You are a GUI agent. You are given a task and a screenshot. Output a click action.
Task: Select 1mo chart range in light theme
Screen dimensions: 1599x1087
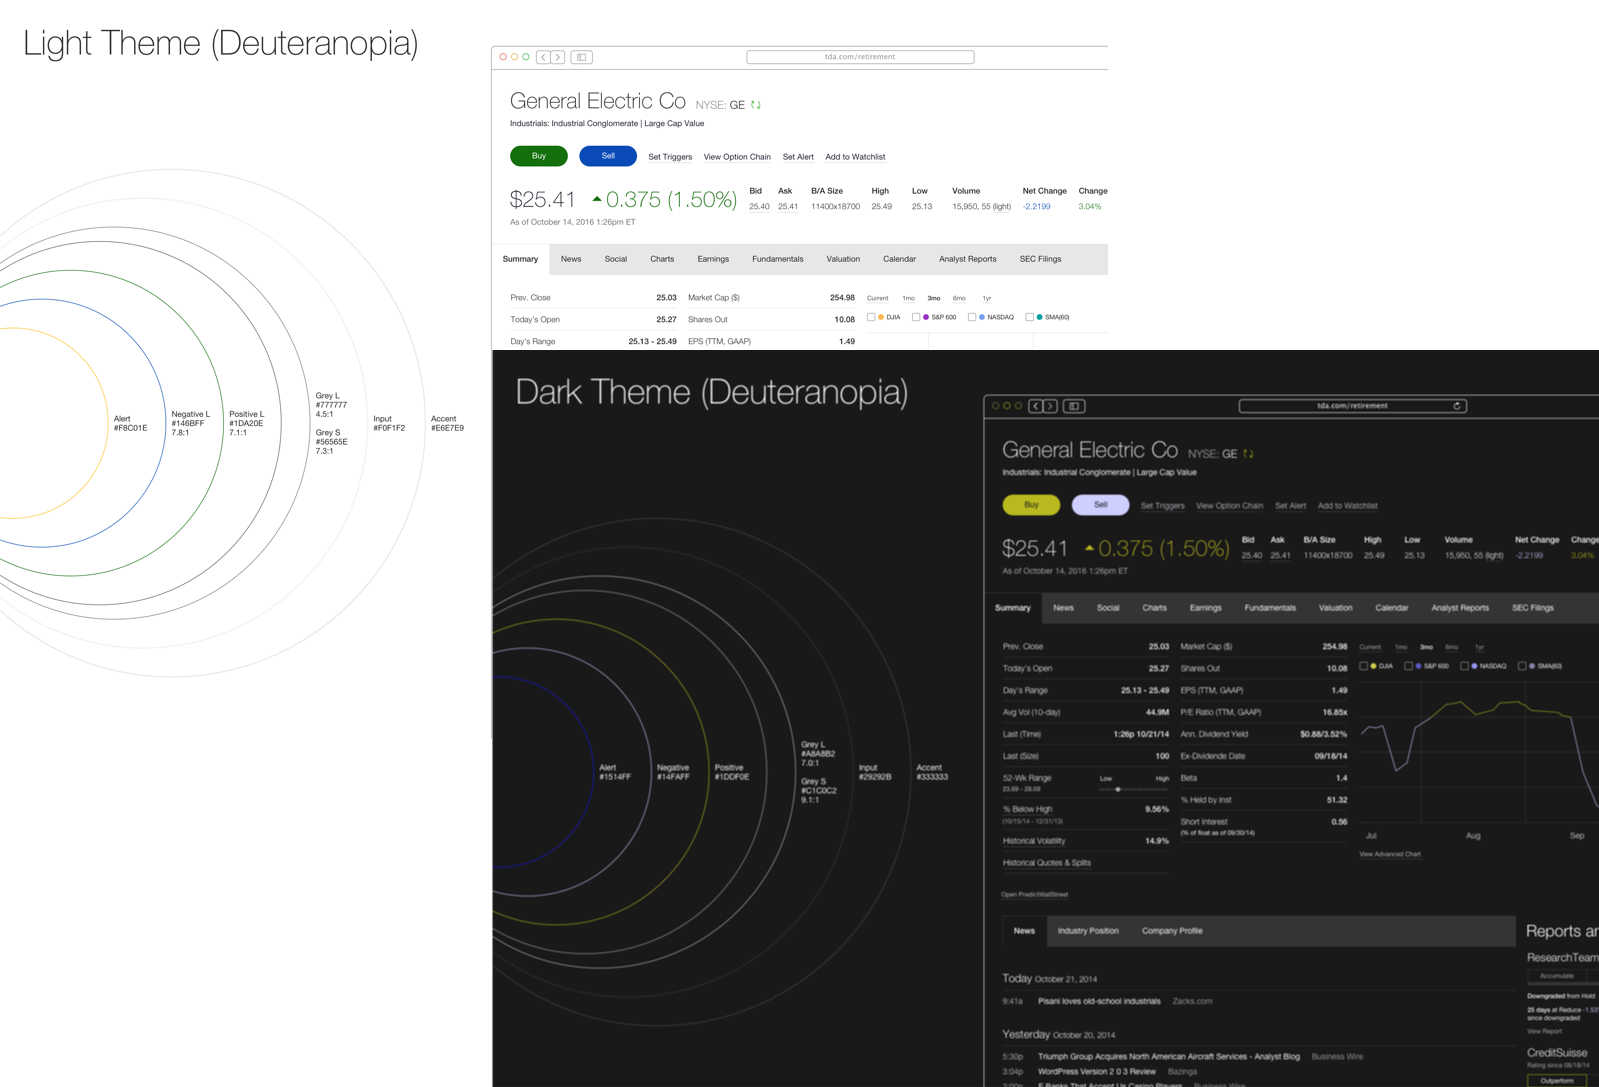point(908,298)
